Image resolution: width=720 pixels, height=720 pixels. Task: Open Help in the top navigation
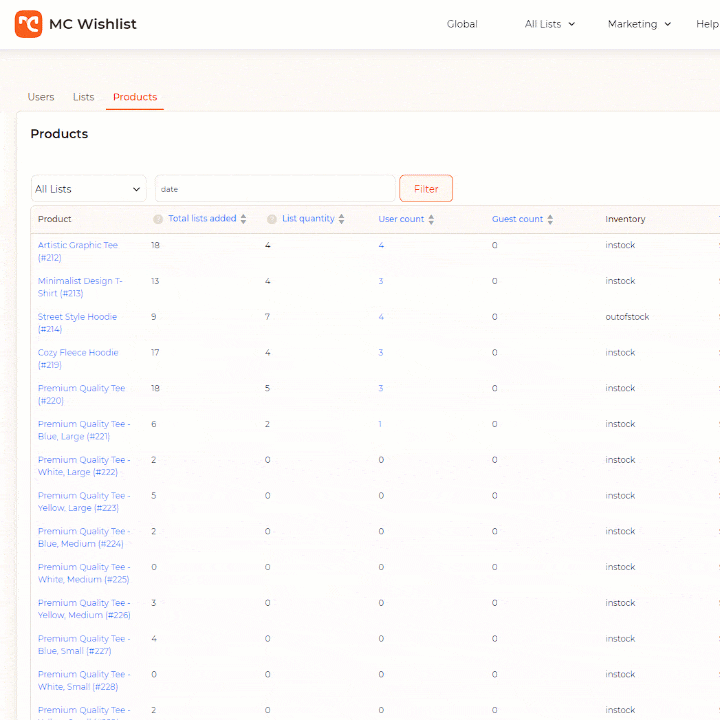707,24
